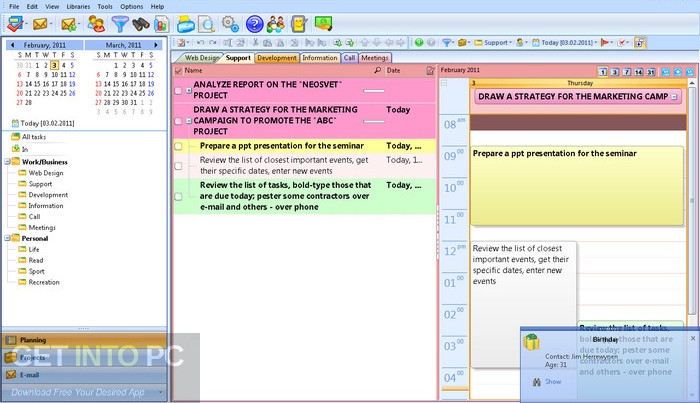Click the green back arrow circle icon
The image size is (700, 403).
tap(419, 43)
